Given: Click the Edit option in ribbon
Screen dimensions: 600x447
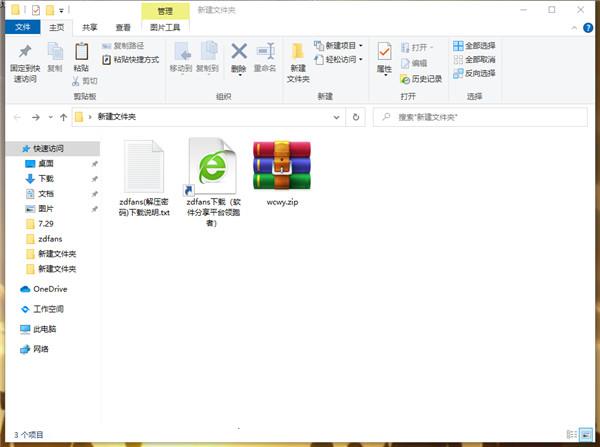Looking at the screenshot, I should click(414, 63).
